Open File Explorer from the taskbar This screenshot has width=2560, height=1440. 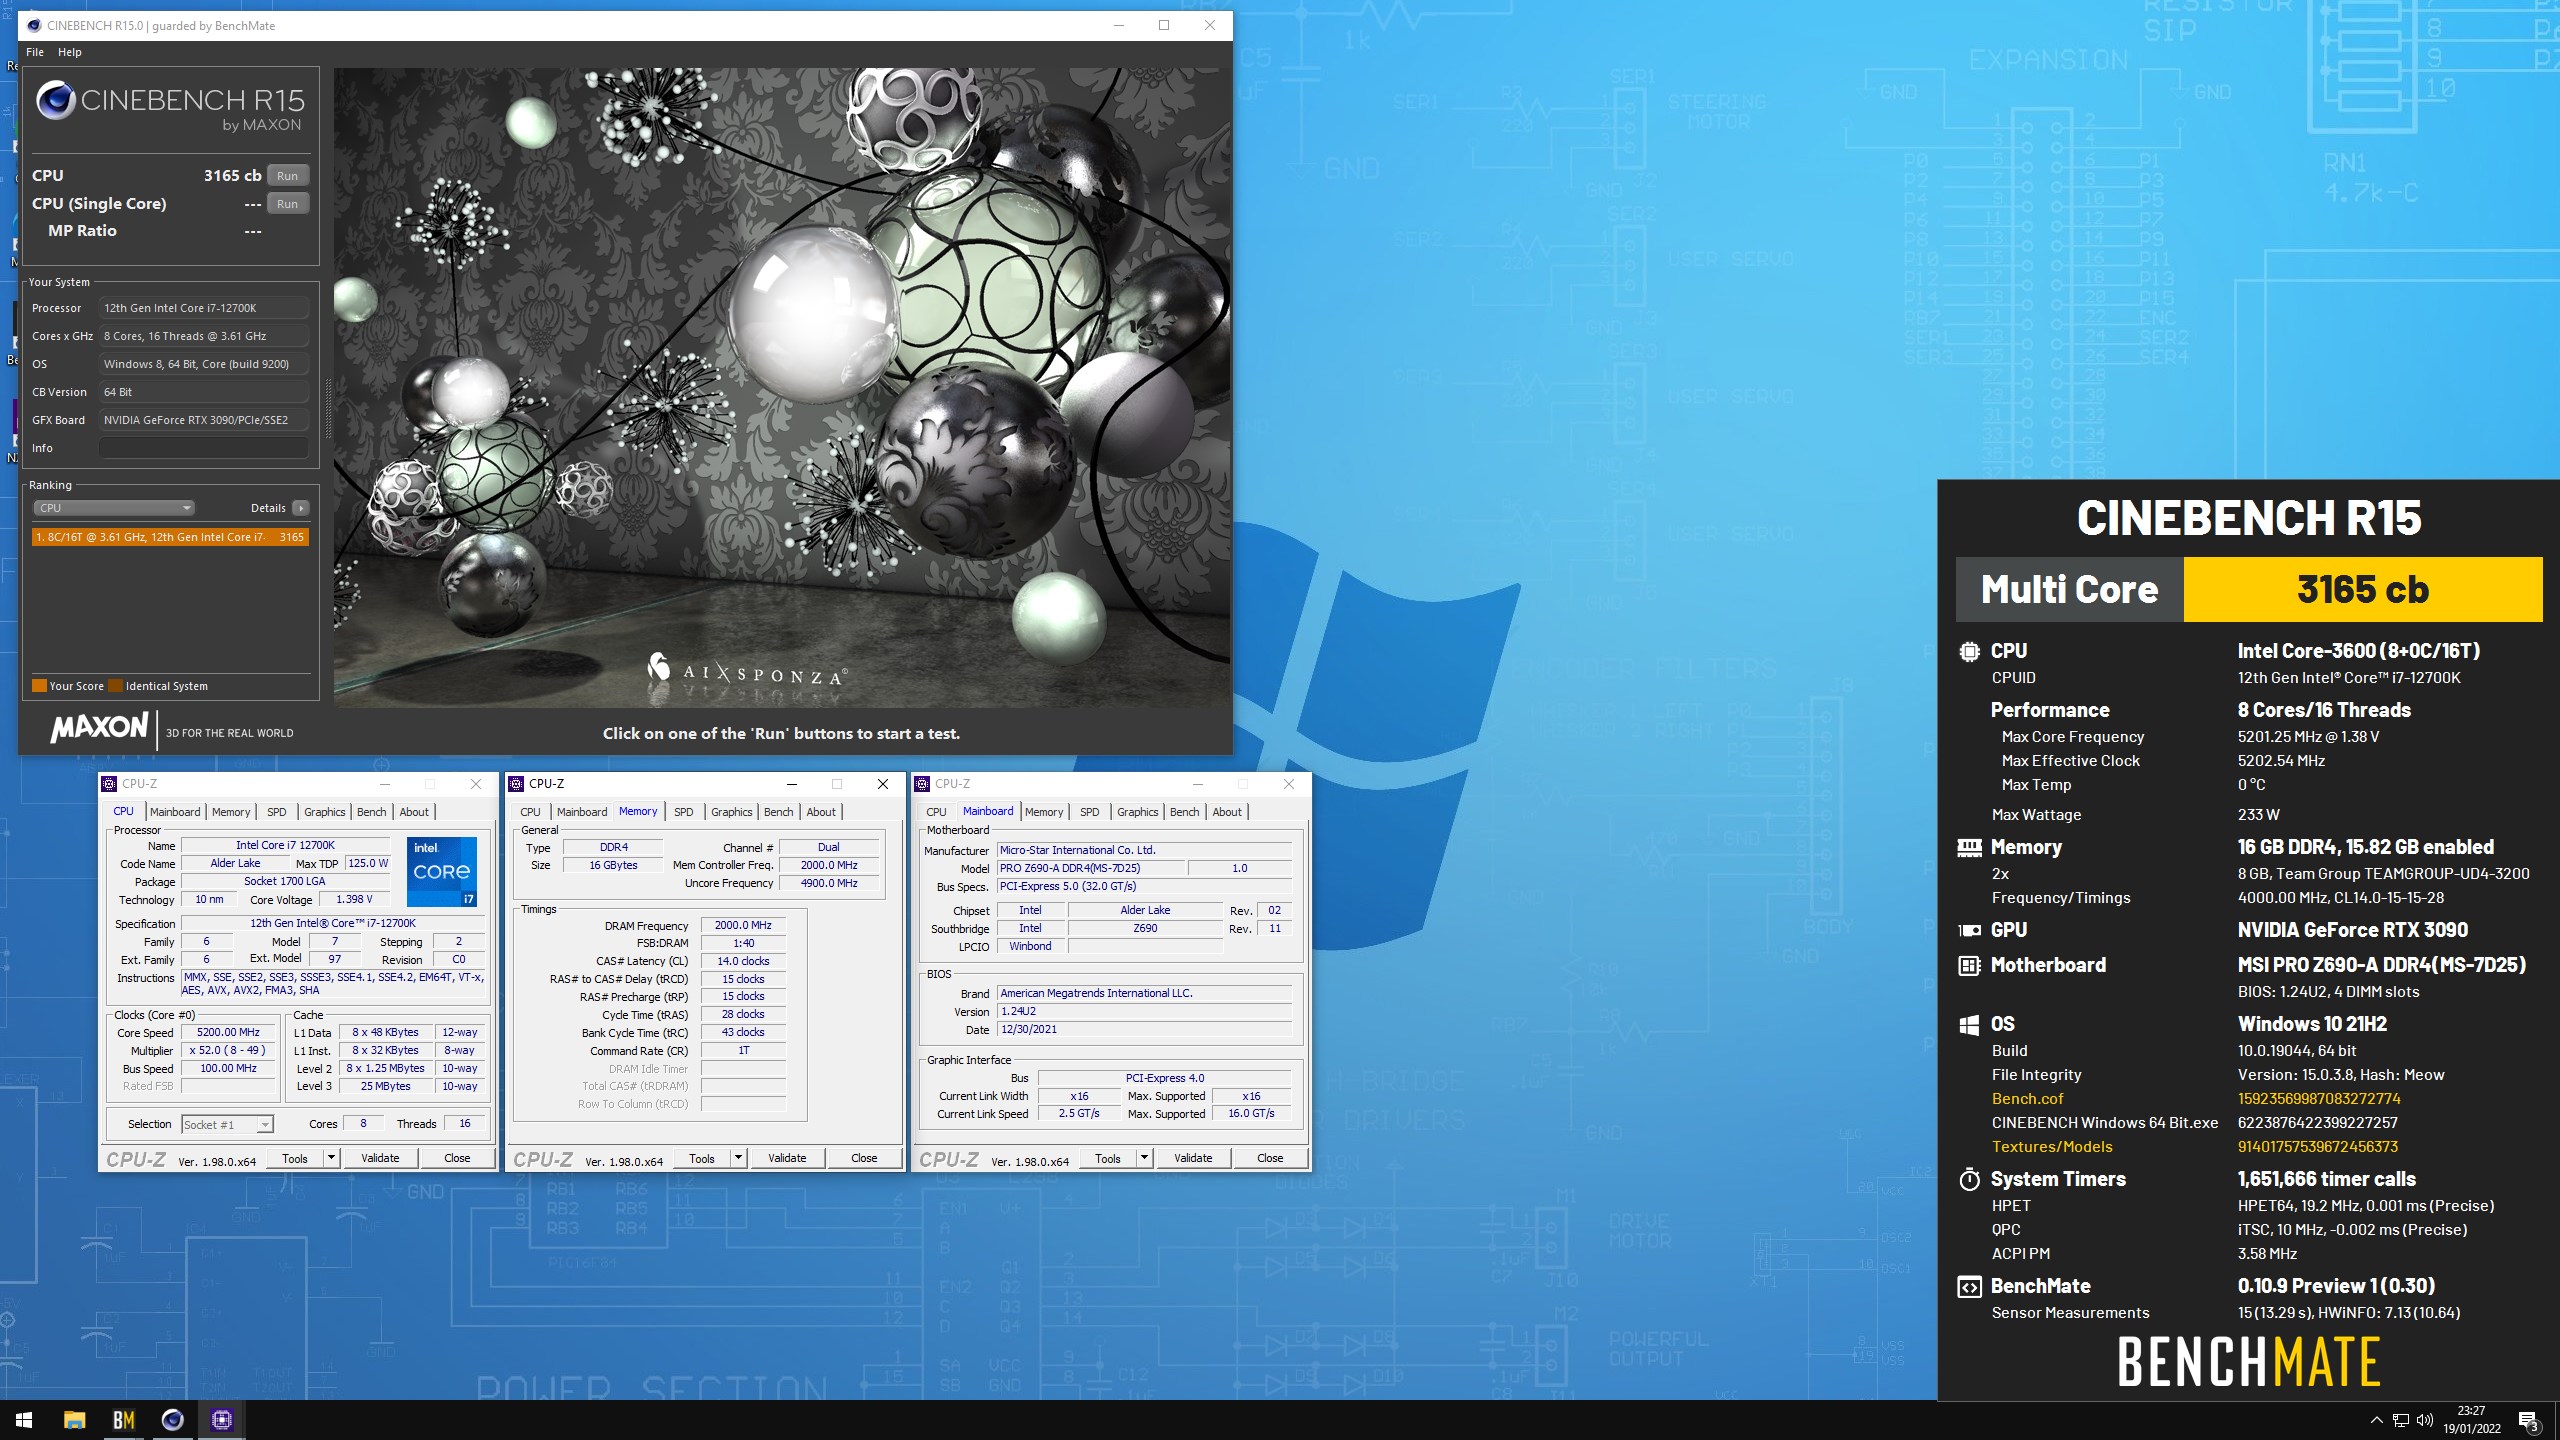coord(74,1420)
